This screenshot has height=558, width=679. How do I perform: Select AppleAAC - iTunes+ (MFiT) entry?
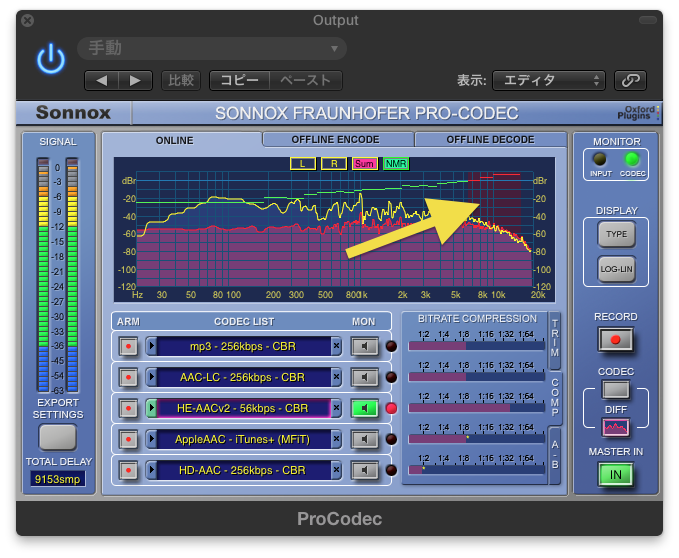(244, 439)
